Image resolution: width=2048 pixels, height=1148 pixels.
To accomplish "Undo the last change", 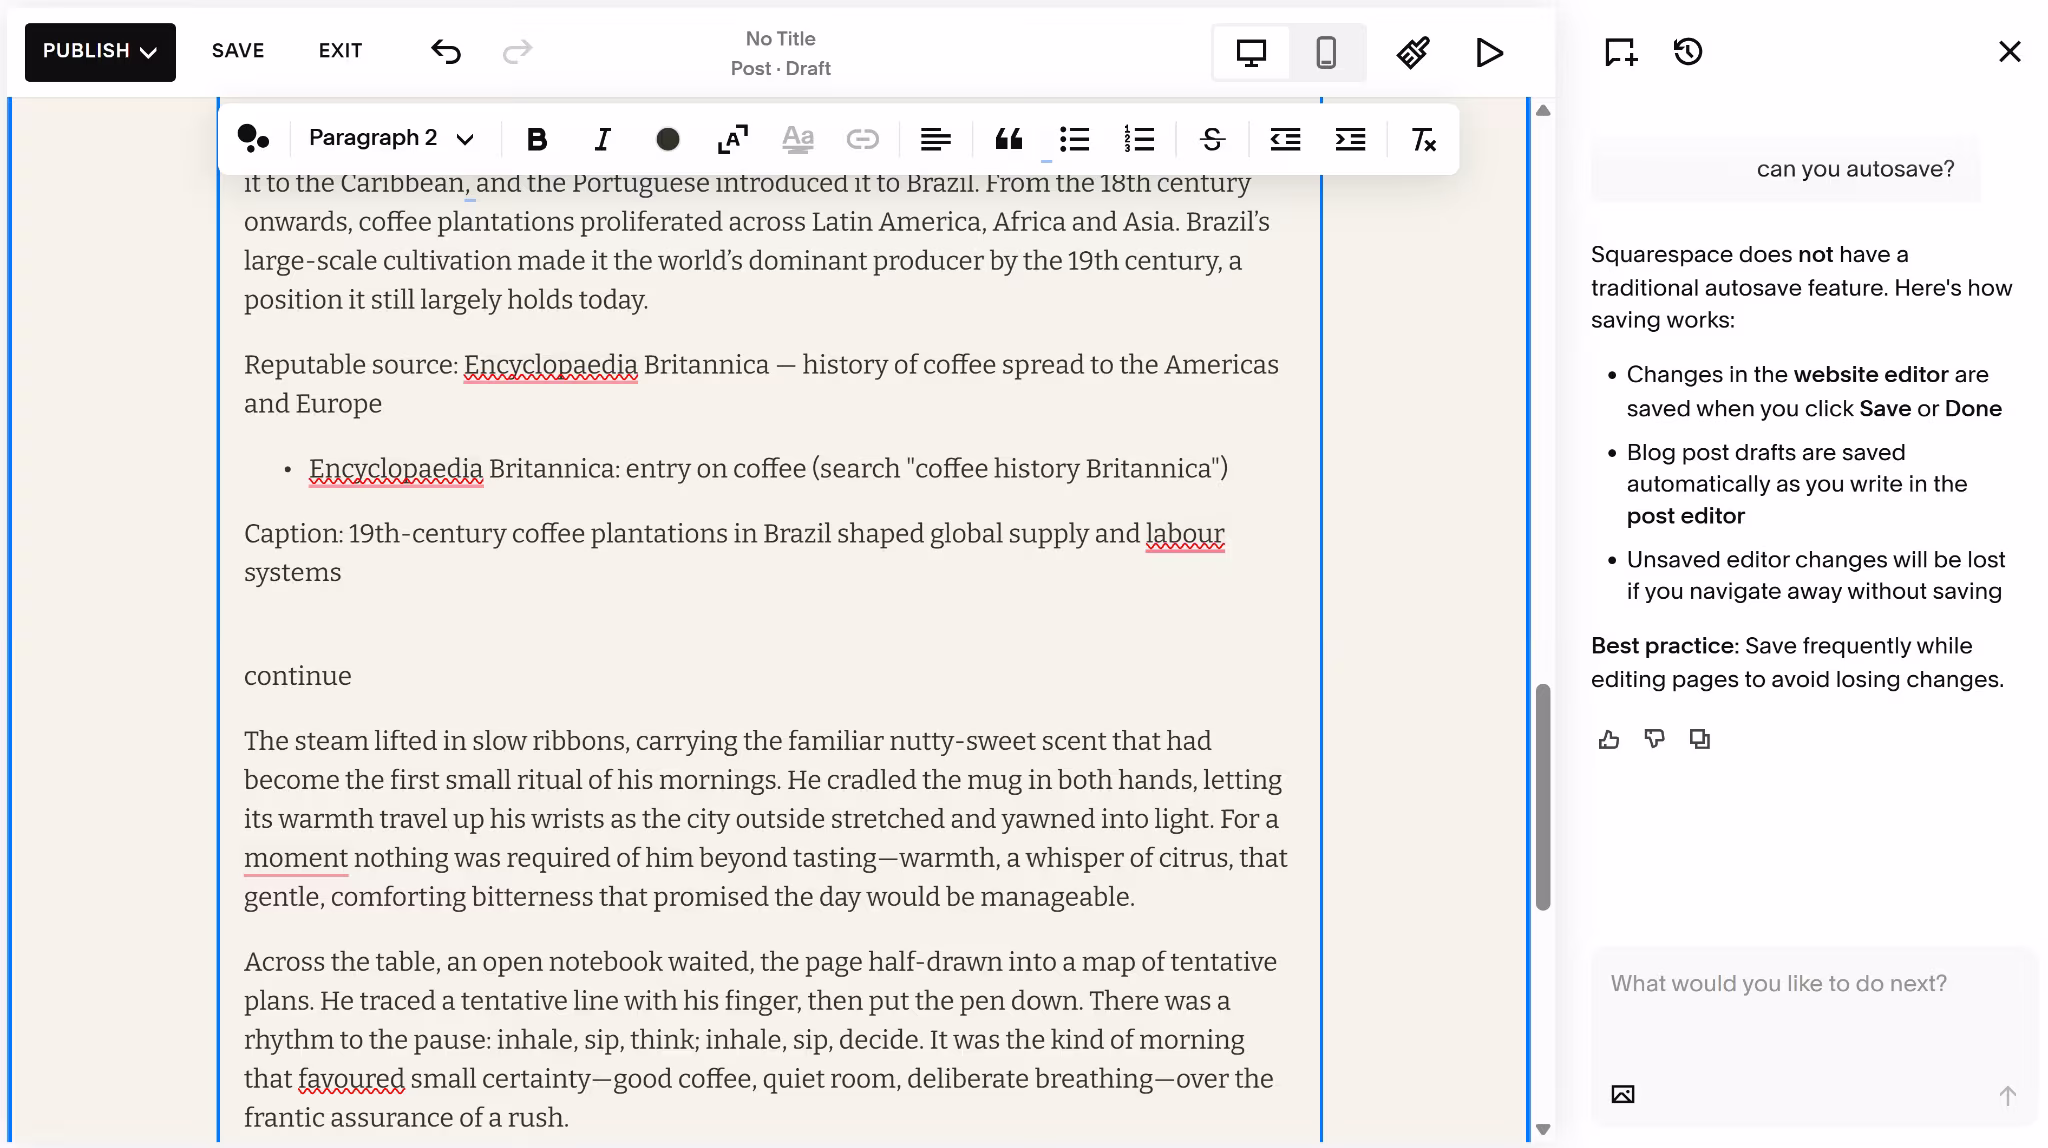I will click(x=446, y=51).
